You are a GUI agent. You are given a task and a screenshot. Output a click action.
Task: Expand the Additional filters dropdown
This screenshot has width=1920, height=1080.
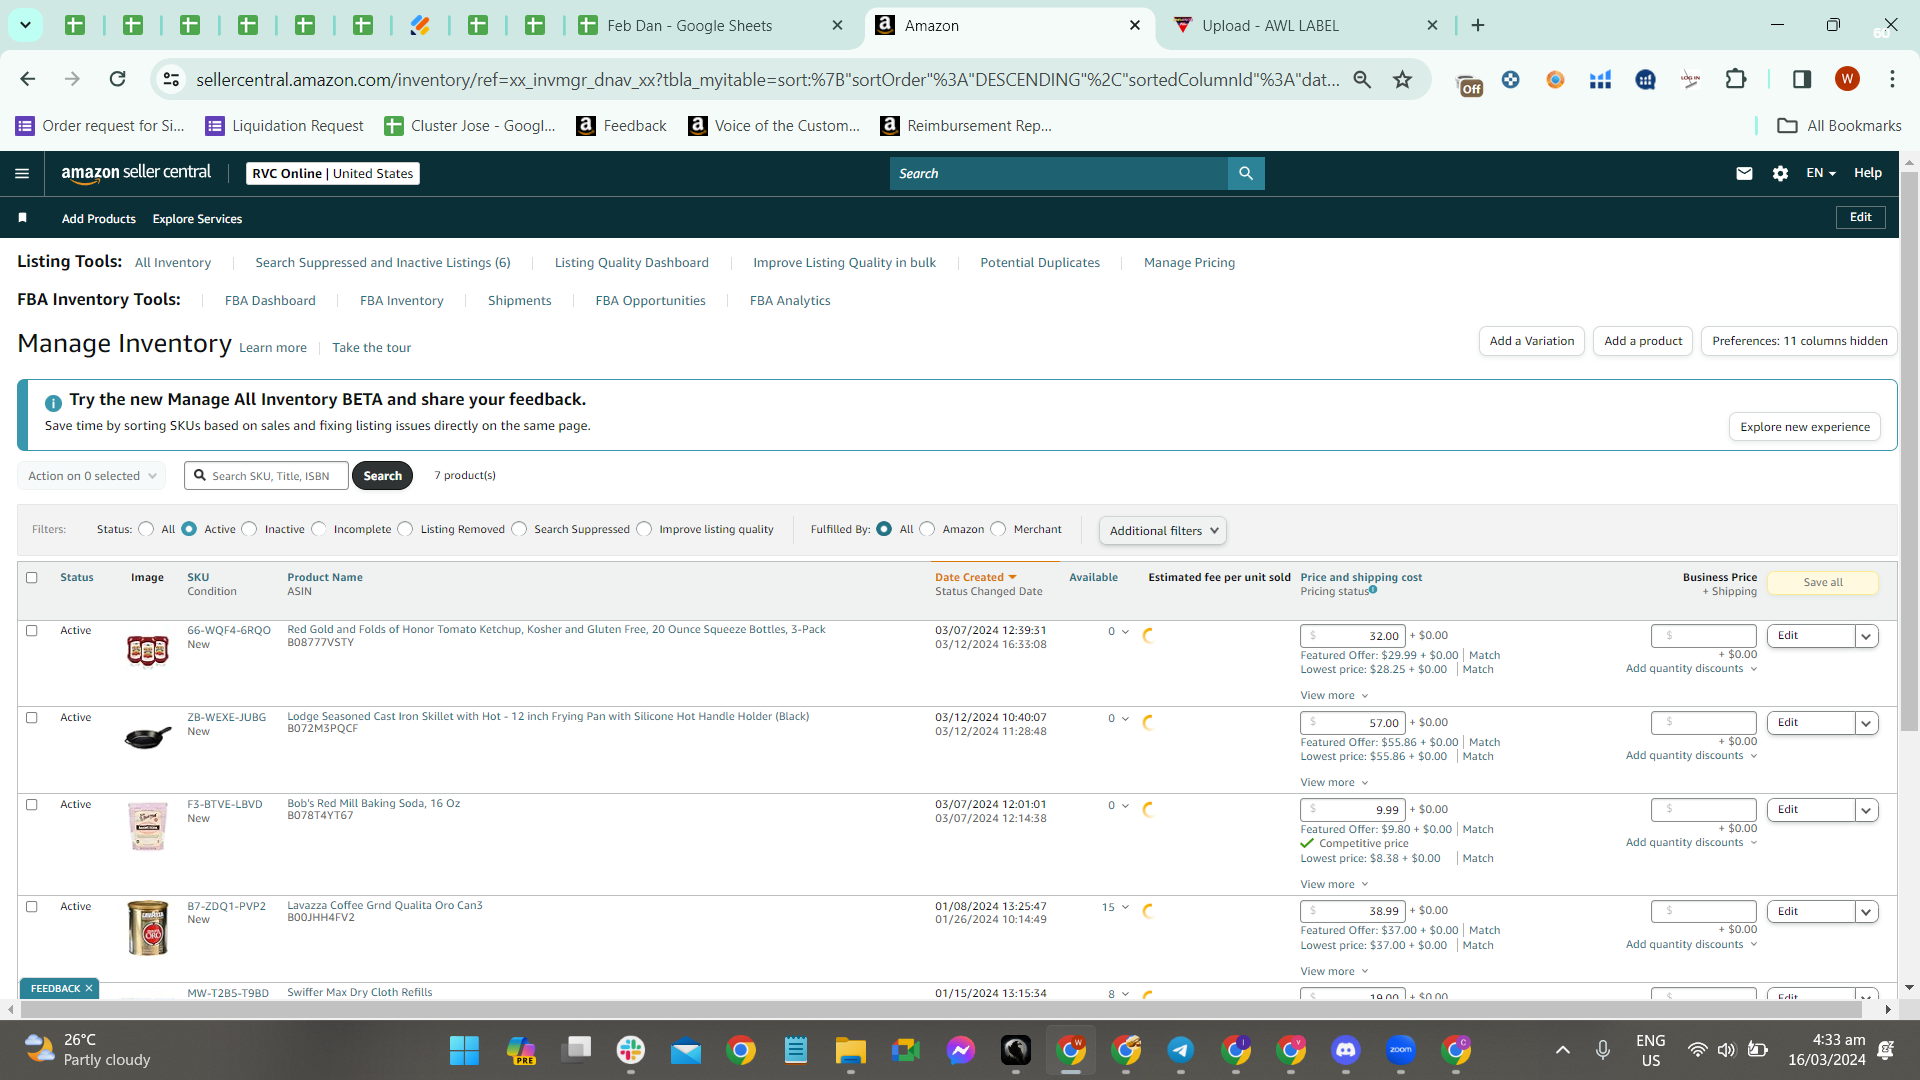pyautogui.click(x=1163, y=531)
